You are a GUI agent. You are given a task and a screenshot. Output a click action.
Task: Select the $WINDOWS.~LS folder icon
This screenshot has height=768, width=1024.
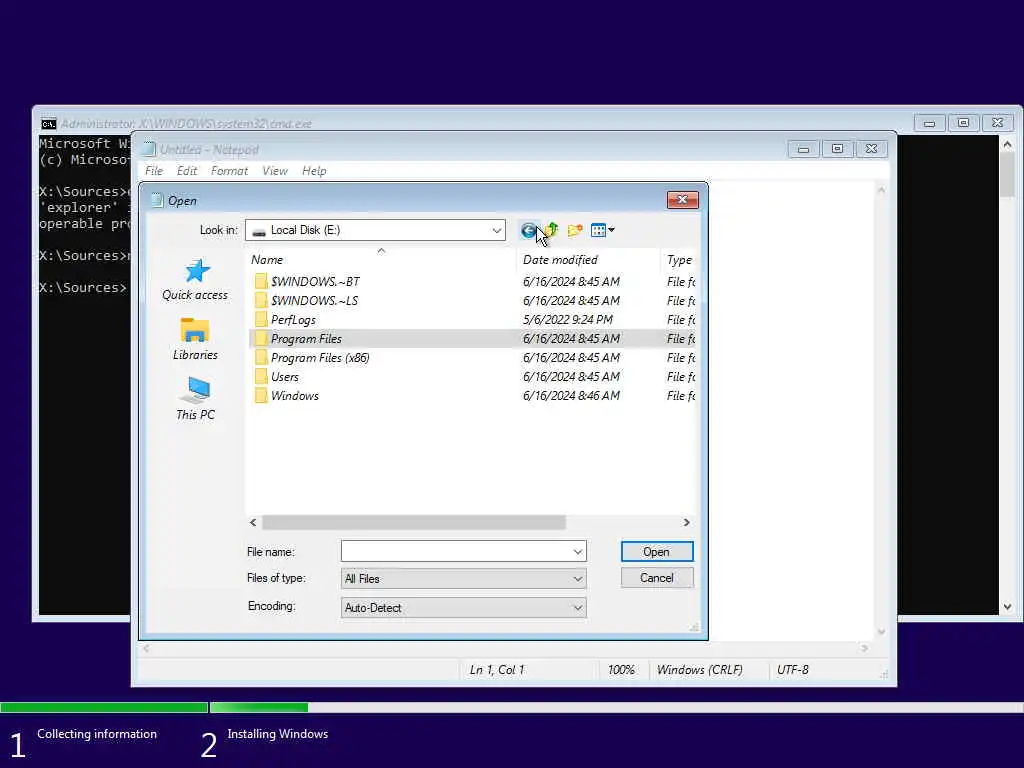(261, 300)
